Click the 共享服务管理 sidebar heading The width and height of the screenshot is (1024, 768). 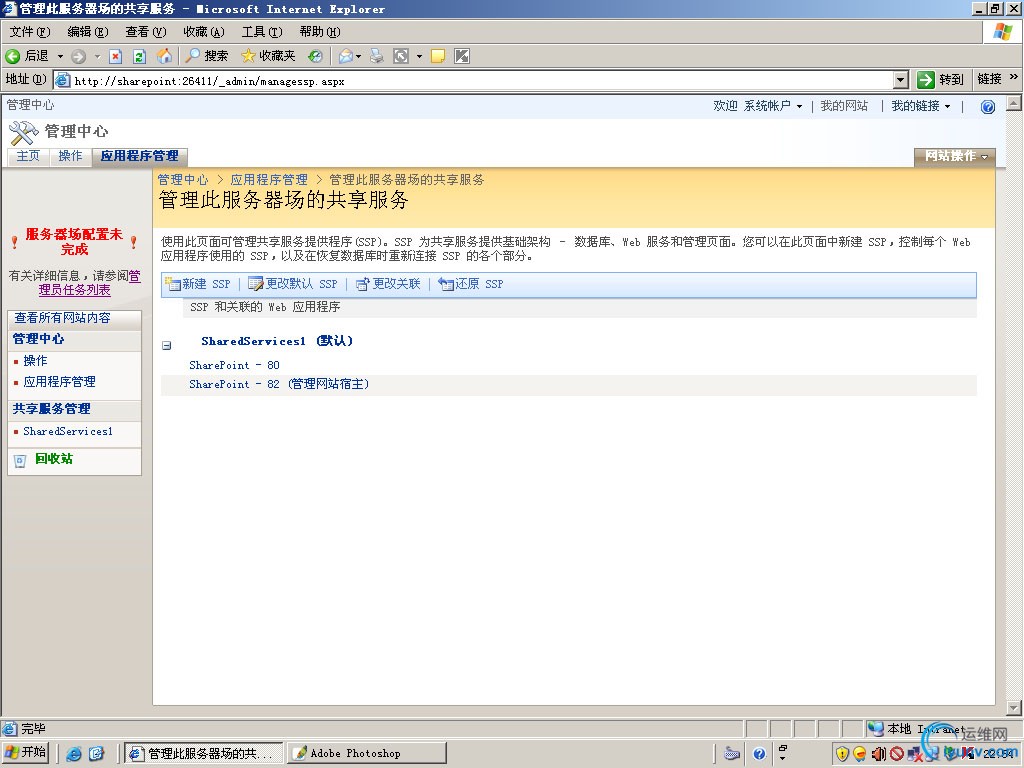[52, 409]
